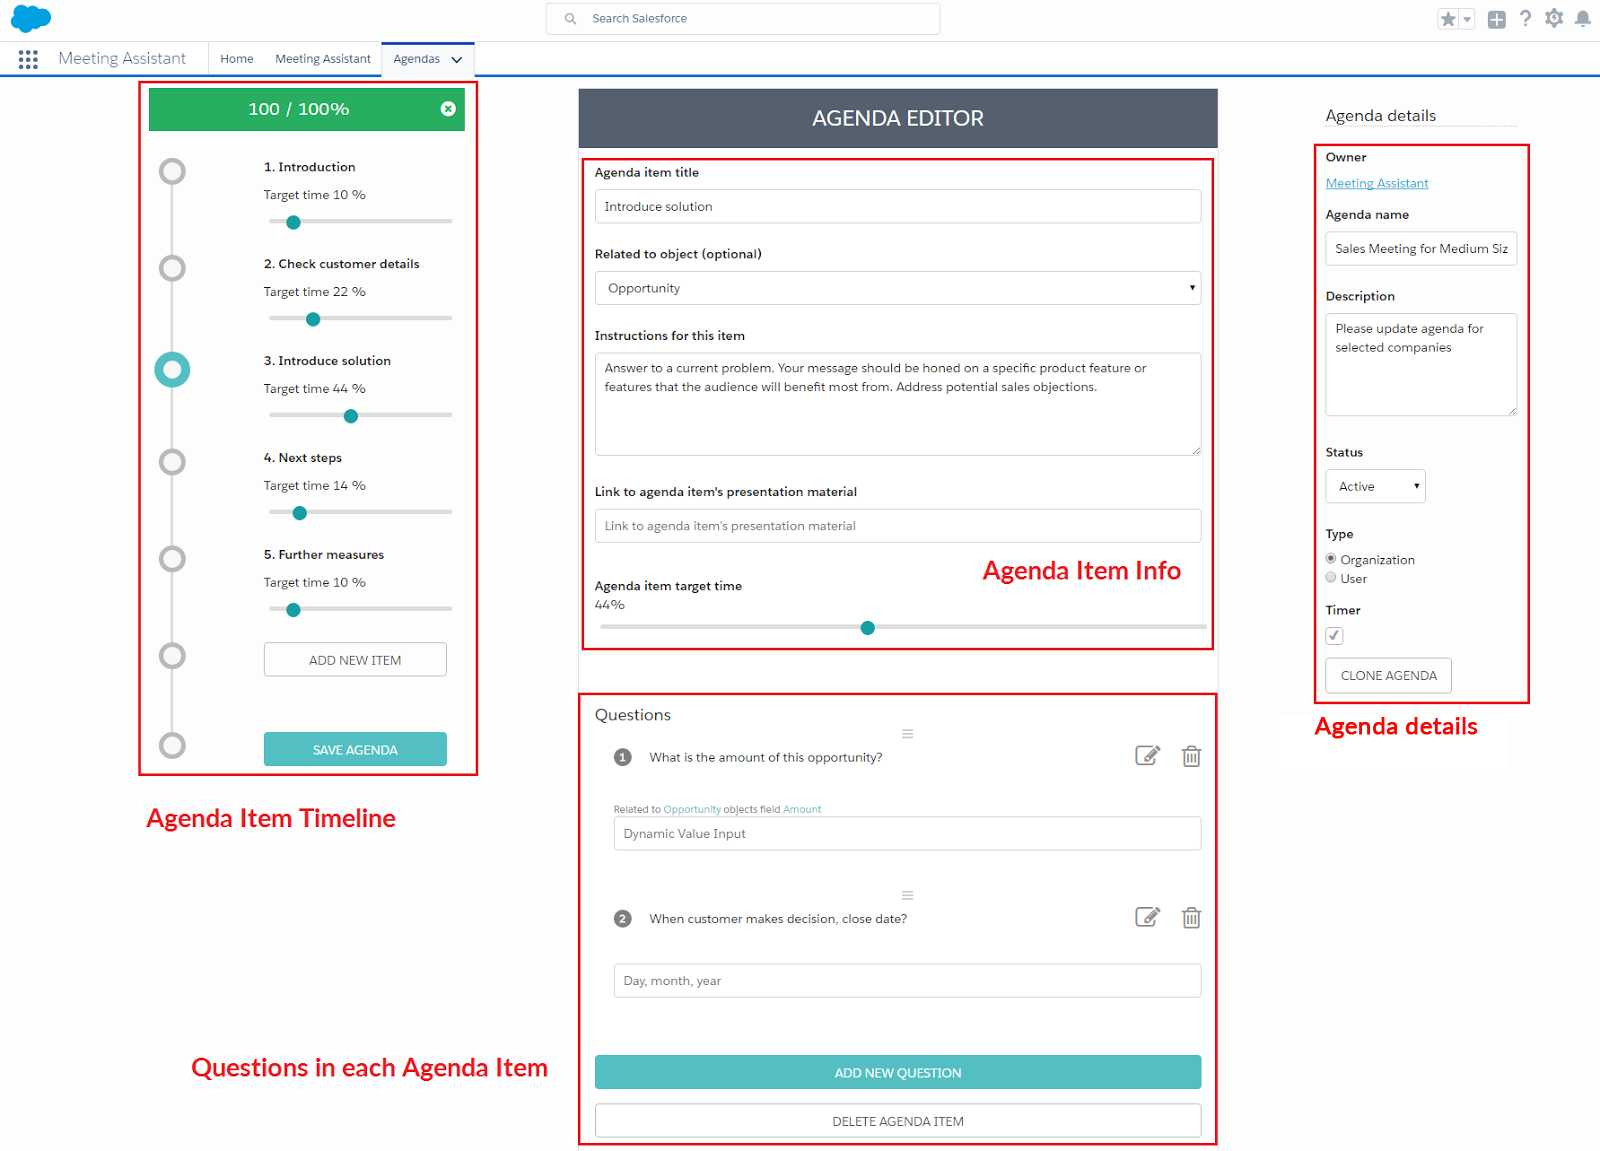The image size is (1600, 1151).
Task: Adjust Introduce solution timeline target time slider
Action: [x=351, y=416]
